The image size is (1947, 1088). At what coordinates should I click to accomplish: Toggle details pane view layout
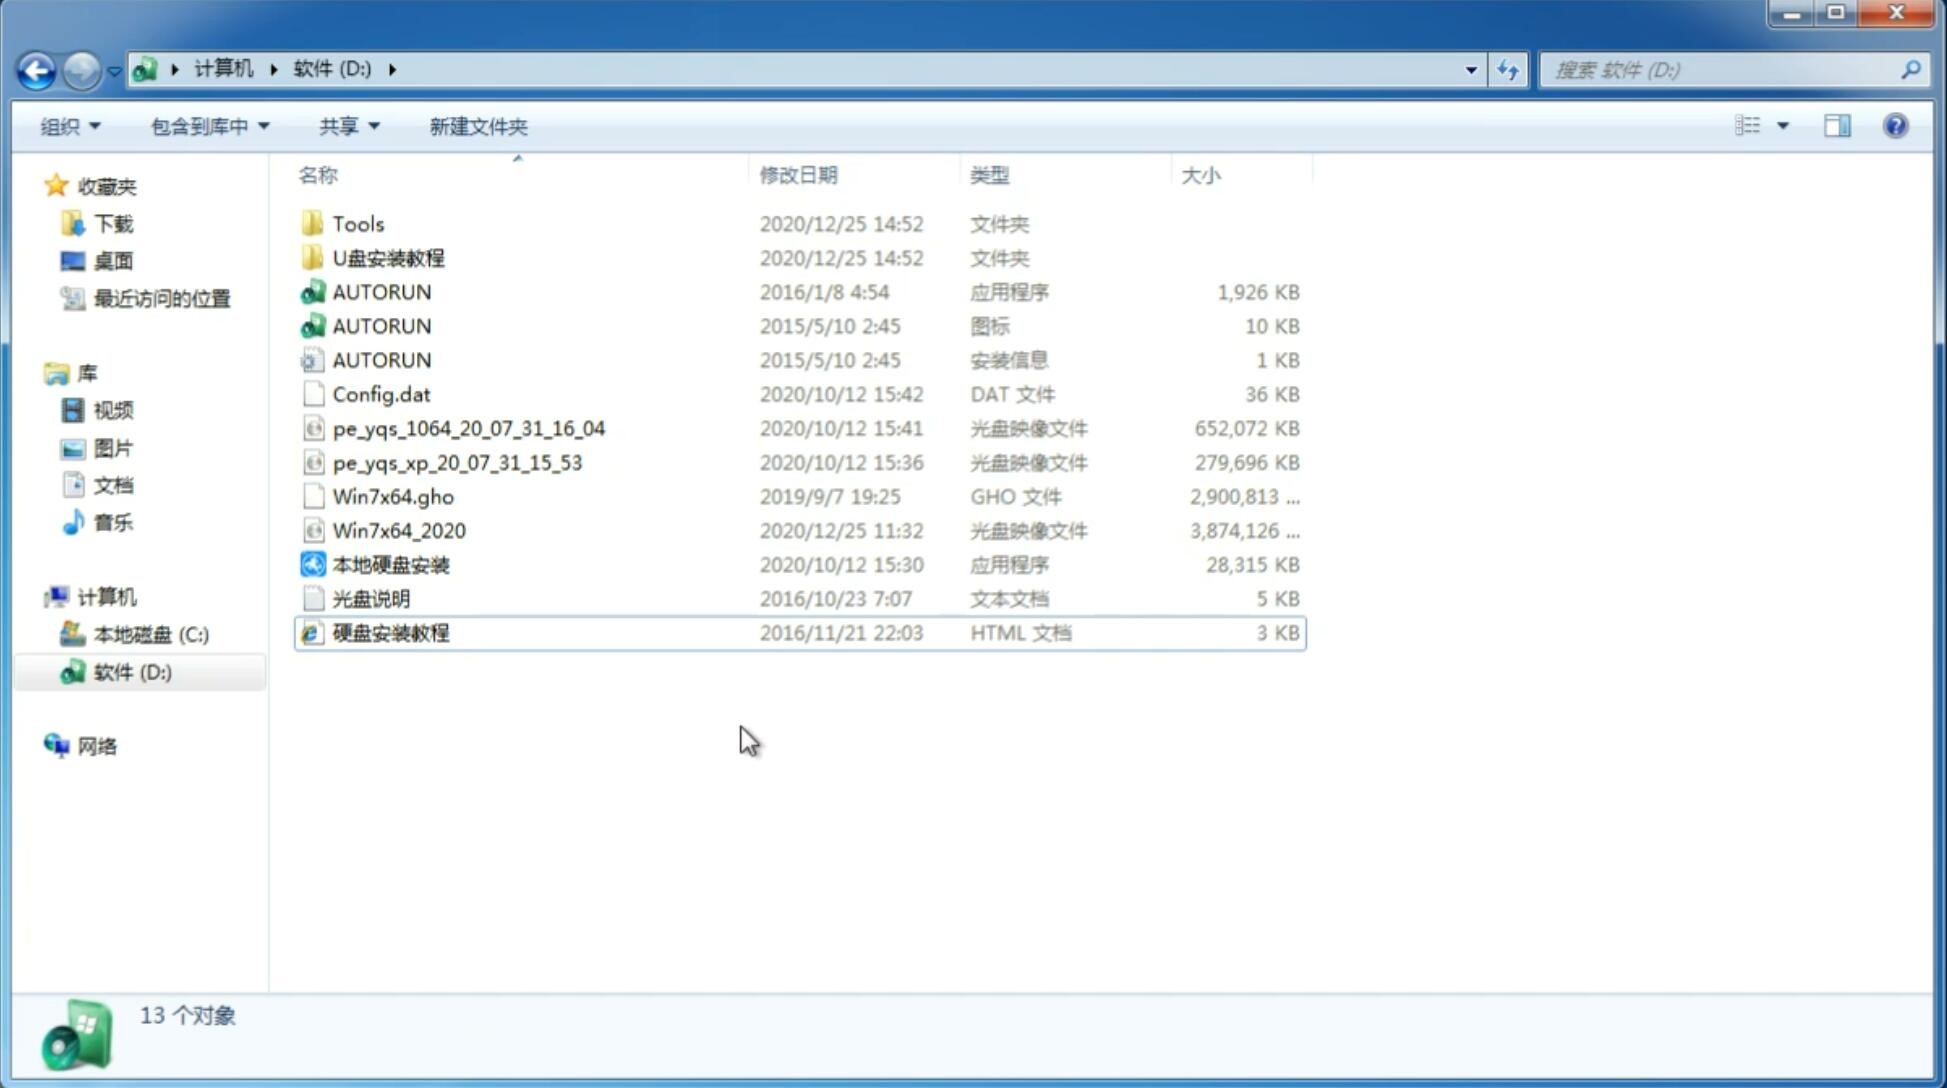[x=1837, y=124]
